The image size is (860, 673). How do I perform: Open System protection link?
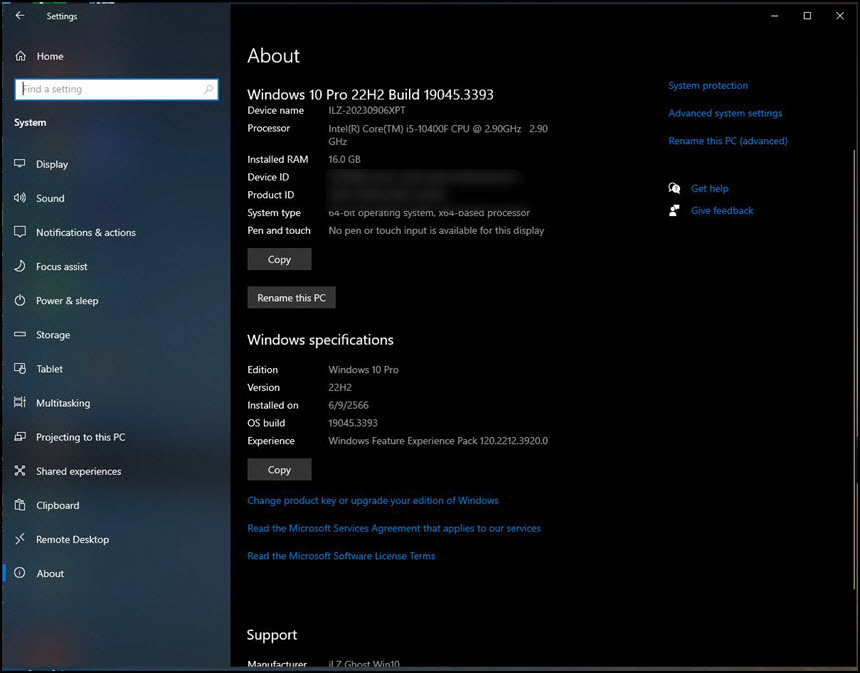[x=708, y=86]
